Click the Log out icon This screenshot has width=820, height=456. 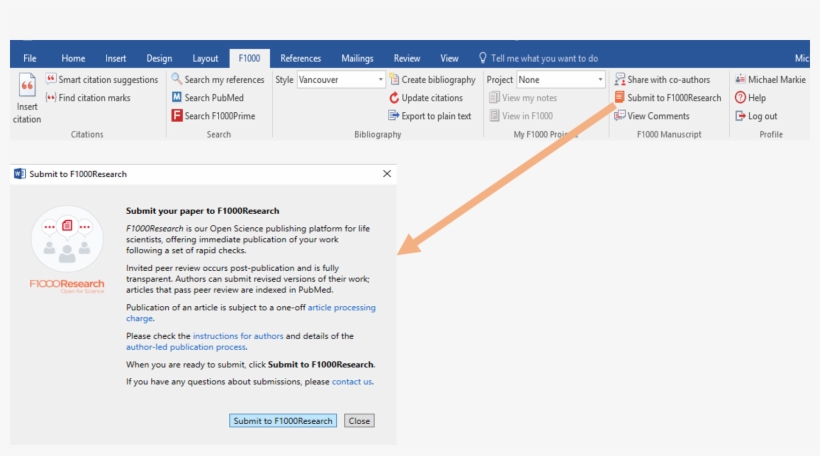[x=740, y=116]
